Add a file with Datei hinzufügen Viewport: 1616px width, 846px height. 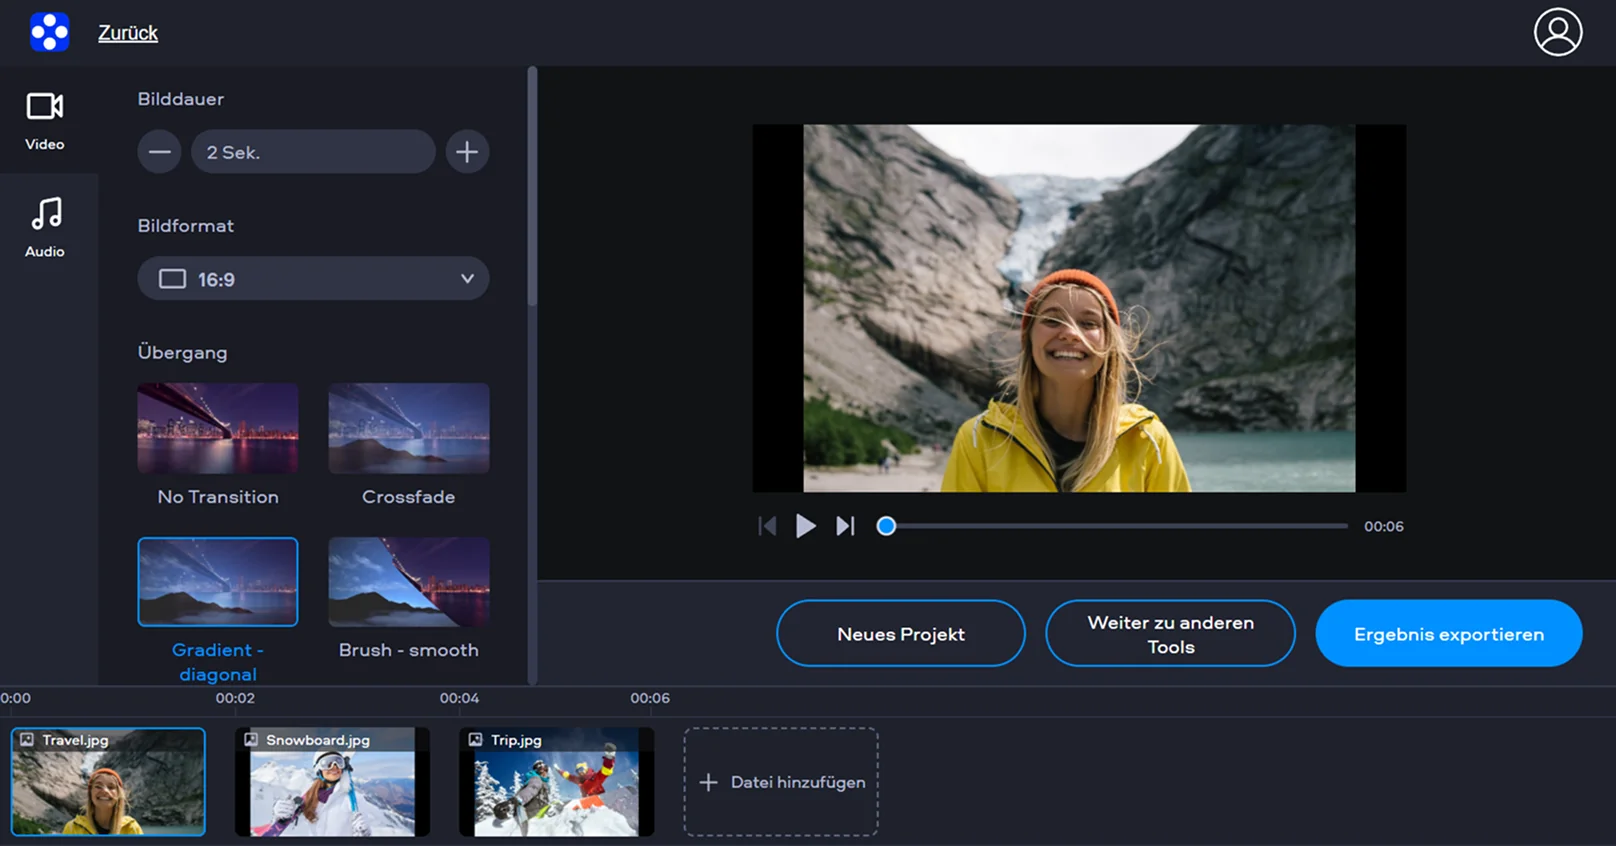click(x=781, y=782)
